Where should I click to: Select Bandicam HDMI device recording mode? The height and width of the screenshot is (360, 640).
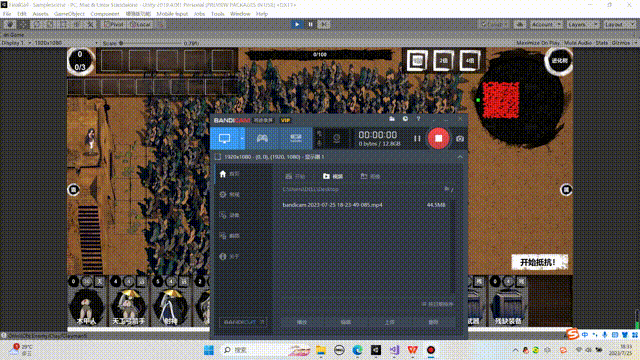[296, 138]
